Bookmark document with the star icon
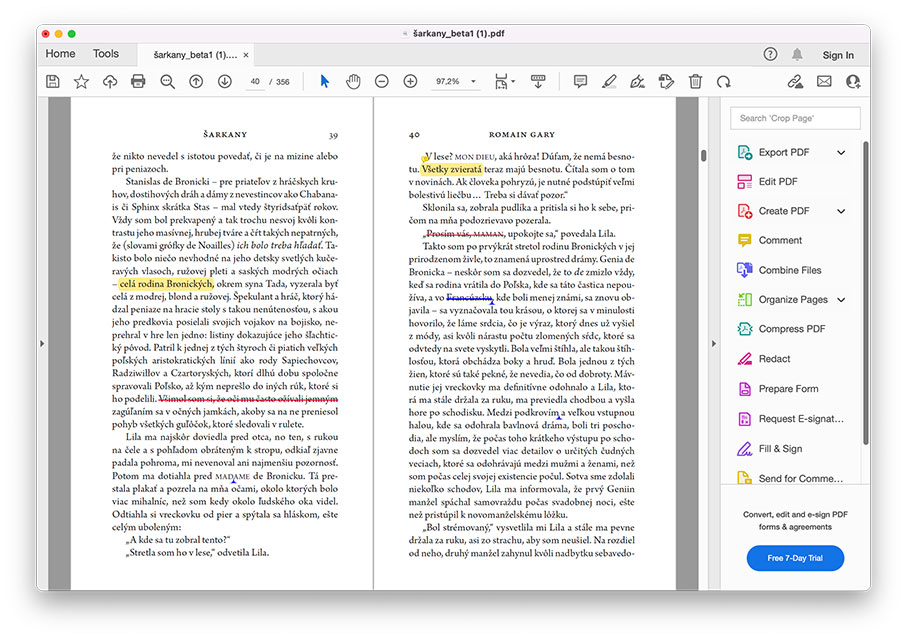This screenshot has height=639, width=907. pyautogui.click(x=82, y=82)
